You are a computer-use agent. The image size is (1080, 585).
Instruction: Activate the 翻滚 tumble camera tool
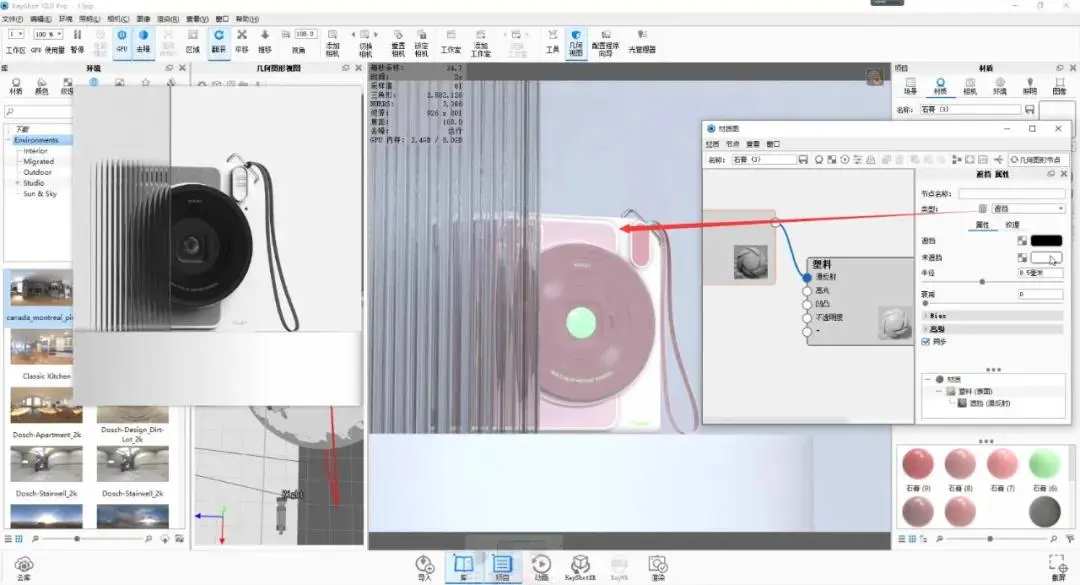tap(218, 41)
